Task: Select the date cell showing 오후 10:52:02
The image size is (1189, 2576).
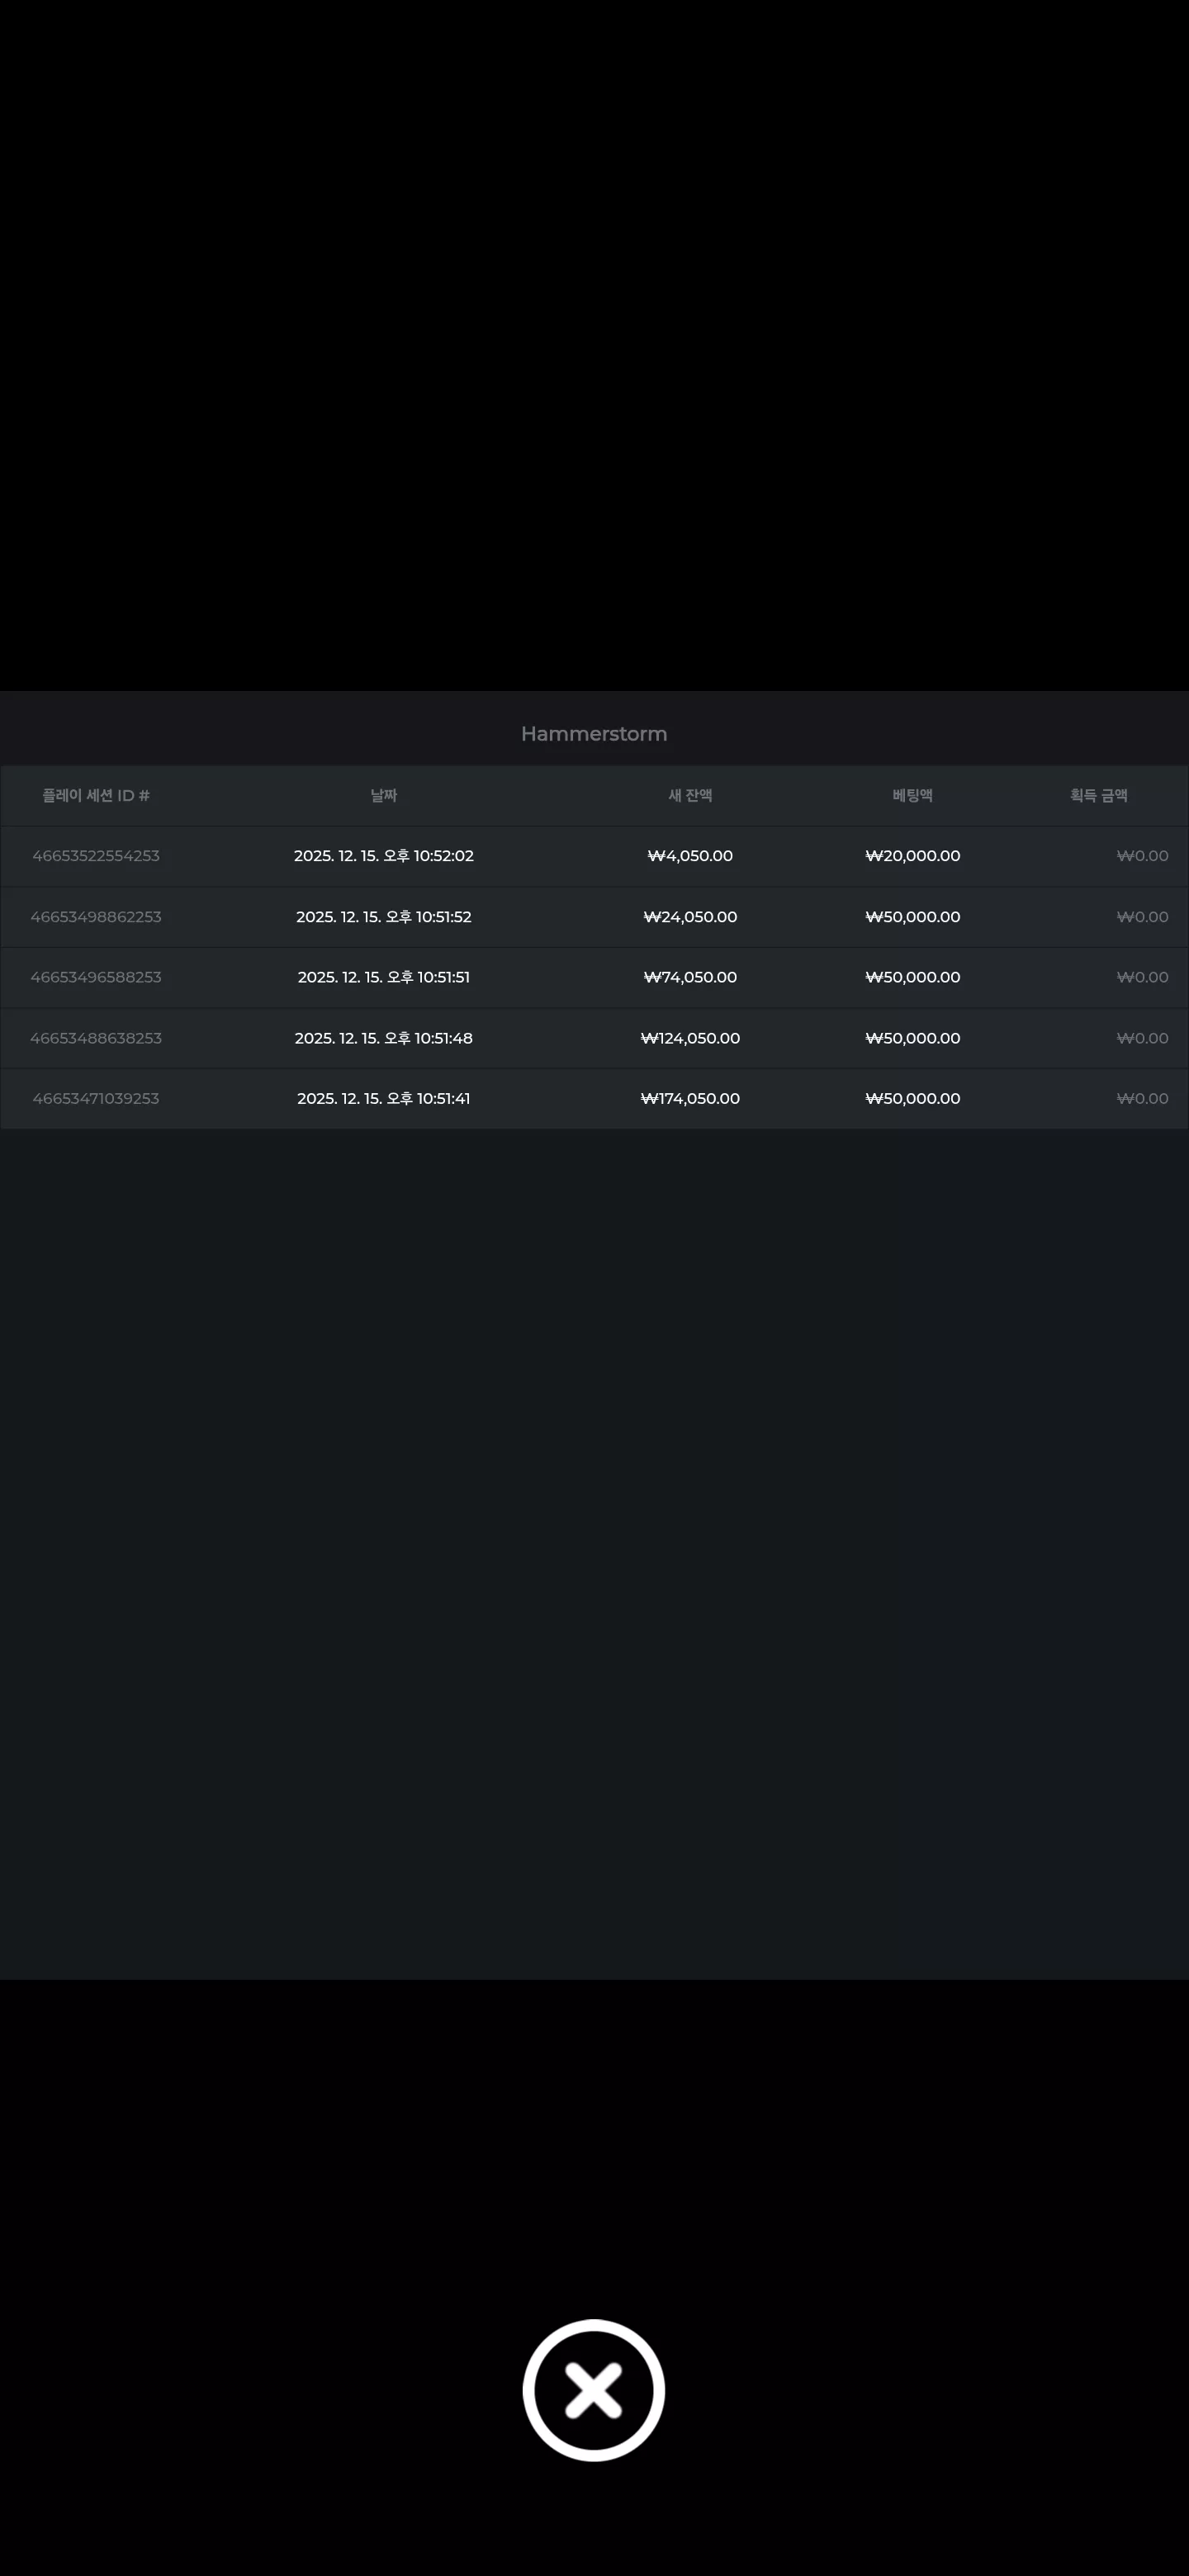Action: [384, 856]
